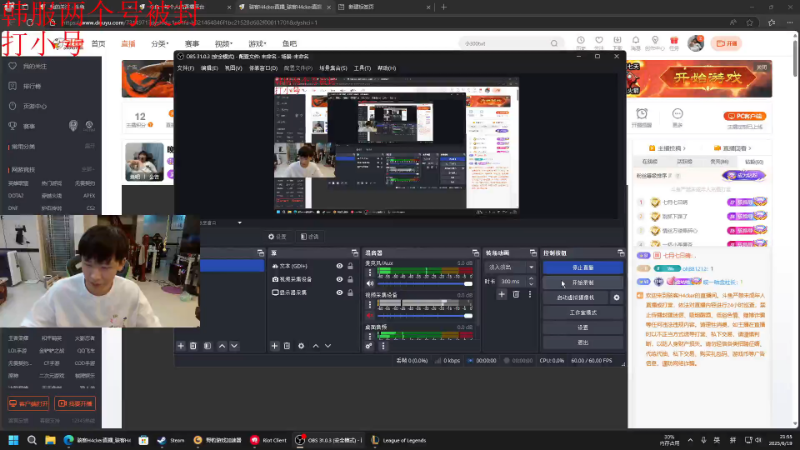Click transition duration field 300 ms

pos(512,281)
